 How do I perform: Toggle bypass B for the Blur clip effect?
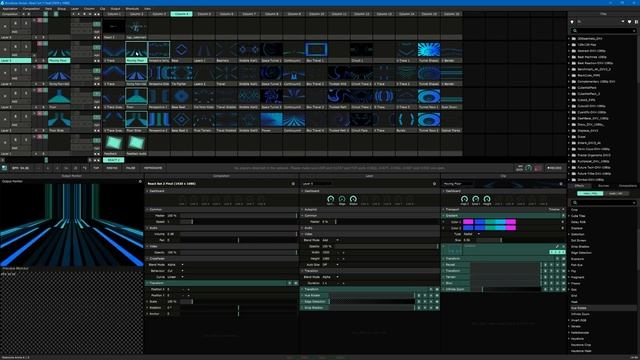coord(545,283)
